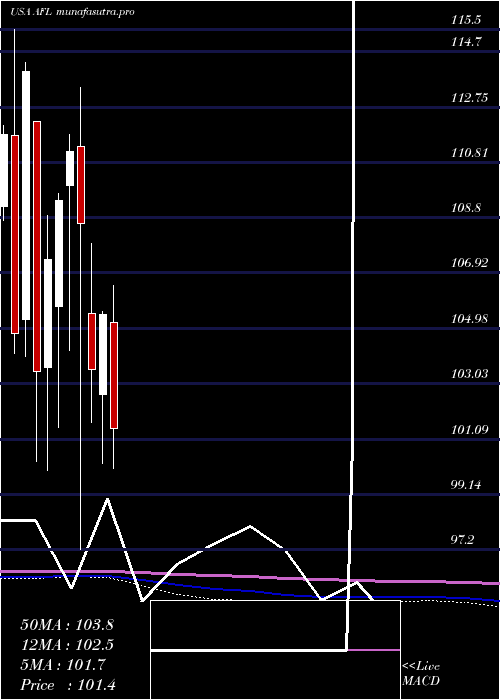The image size is (500, 700).
Task: Select the last red candlestick near 101.4
Action: (x=114, y=375)
